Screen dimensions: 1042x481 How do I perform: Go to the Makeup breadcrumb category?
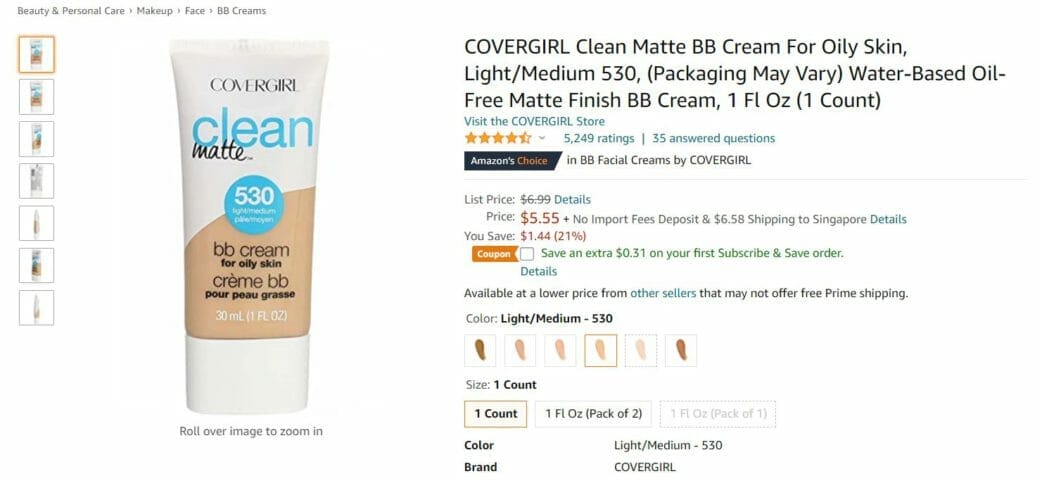click(155, 11)
